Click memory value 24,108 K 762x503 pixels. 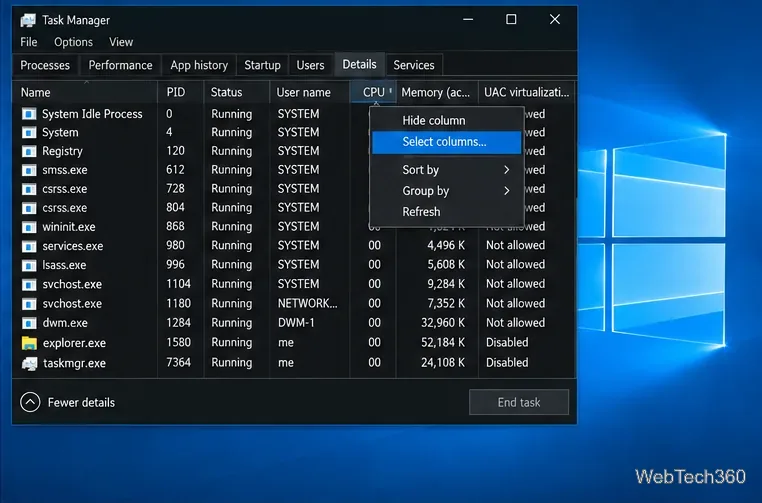pyautogui.click(x=443, y=363)
